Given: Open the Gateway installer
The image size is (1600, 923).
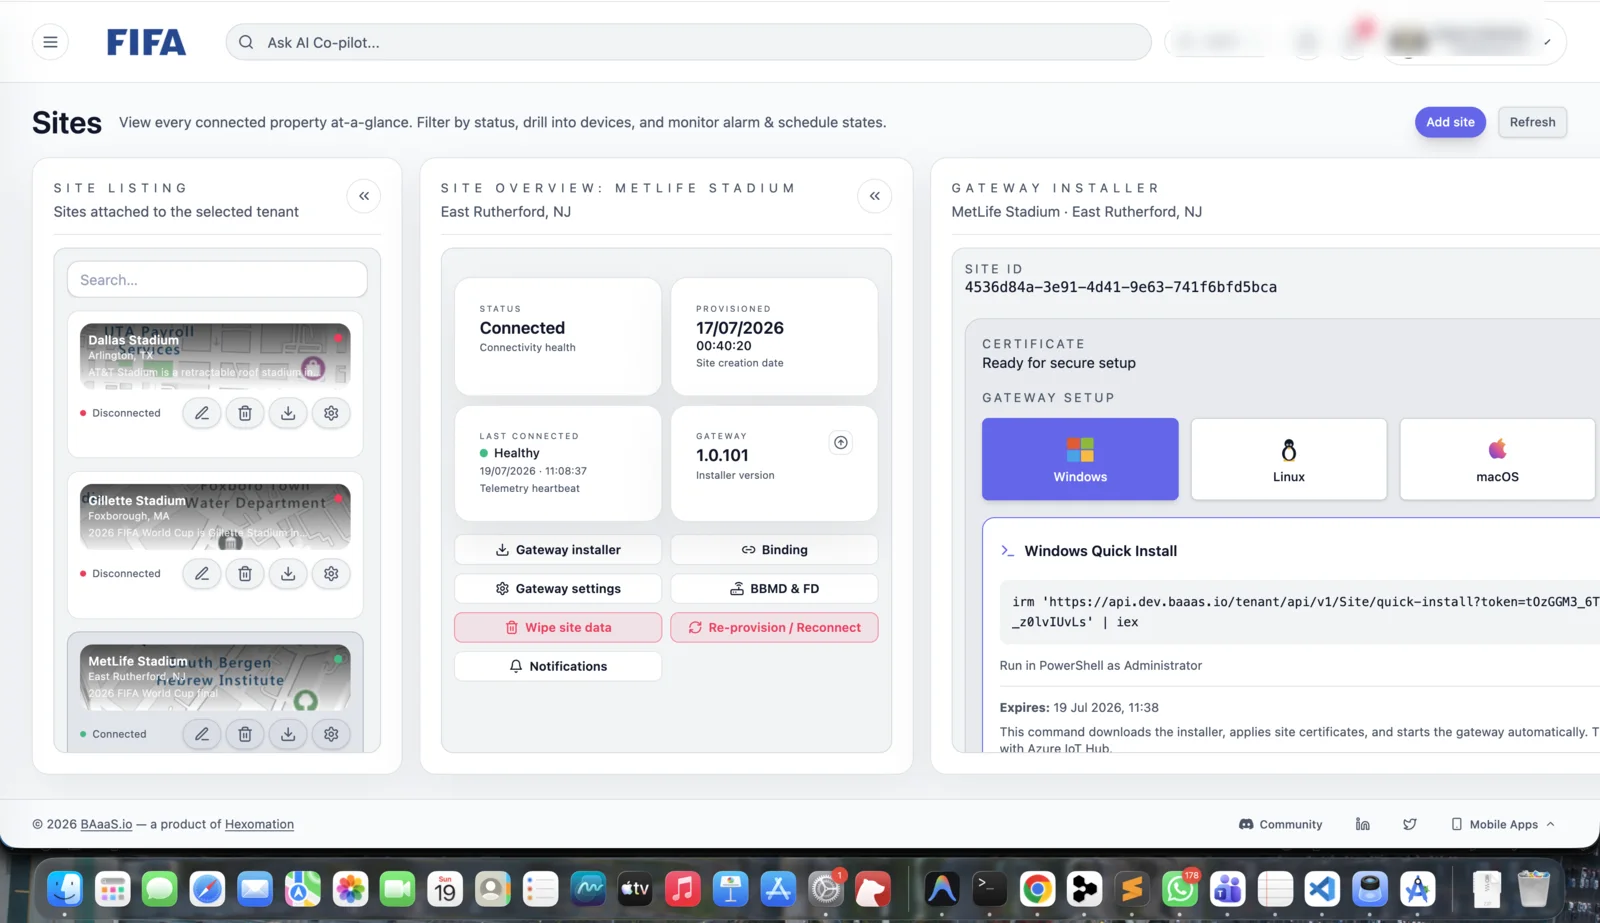Looking at the screenshot, I should pos(558,550).
